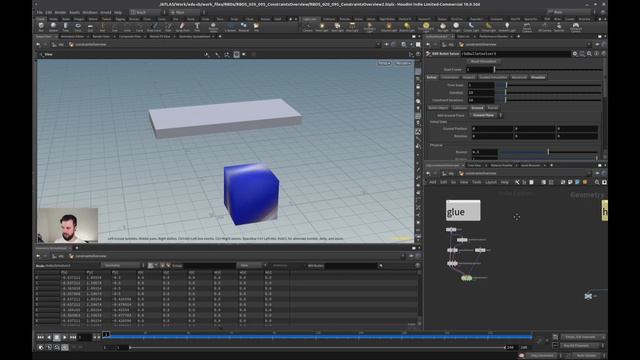
Task: Open the No cam viewport dropdown
Action: (402, 63)
